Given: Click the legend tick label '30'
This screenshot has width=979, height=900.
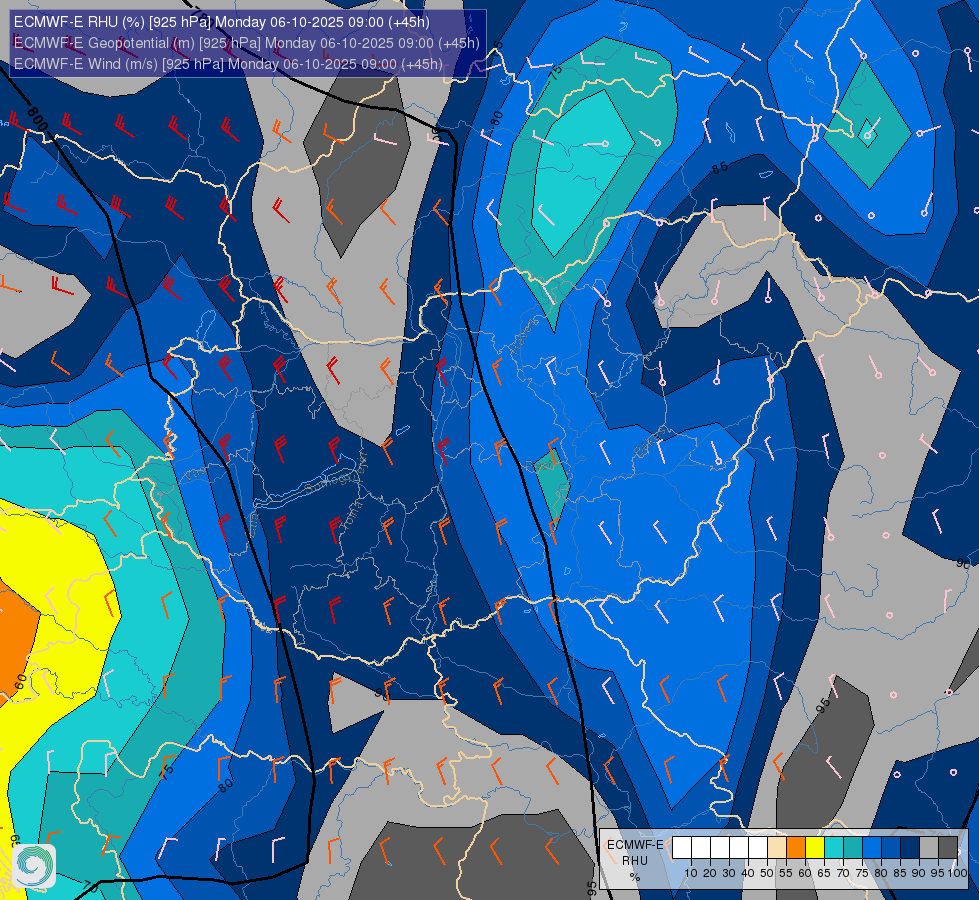Looking at the screenshot, I should click(x=729, y=873).
